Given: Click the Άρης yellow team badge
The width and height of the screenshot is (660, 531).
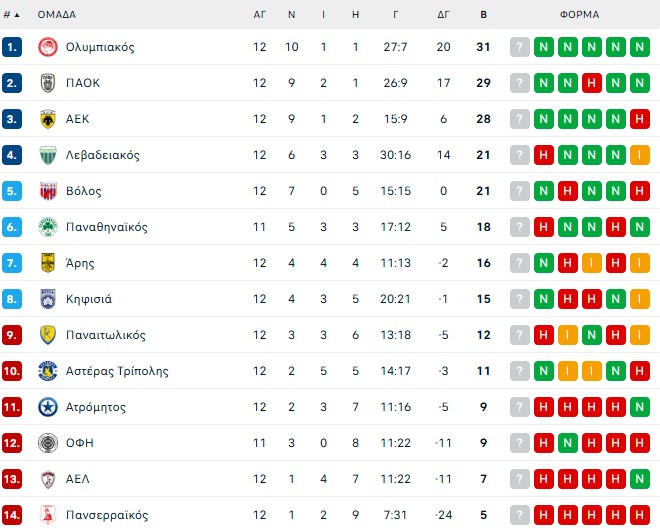Looking at the screenshot, I should point(46,263).
